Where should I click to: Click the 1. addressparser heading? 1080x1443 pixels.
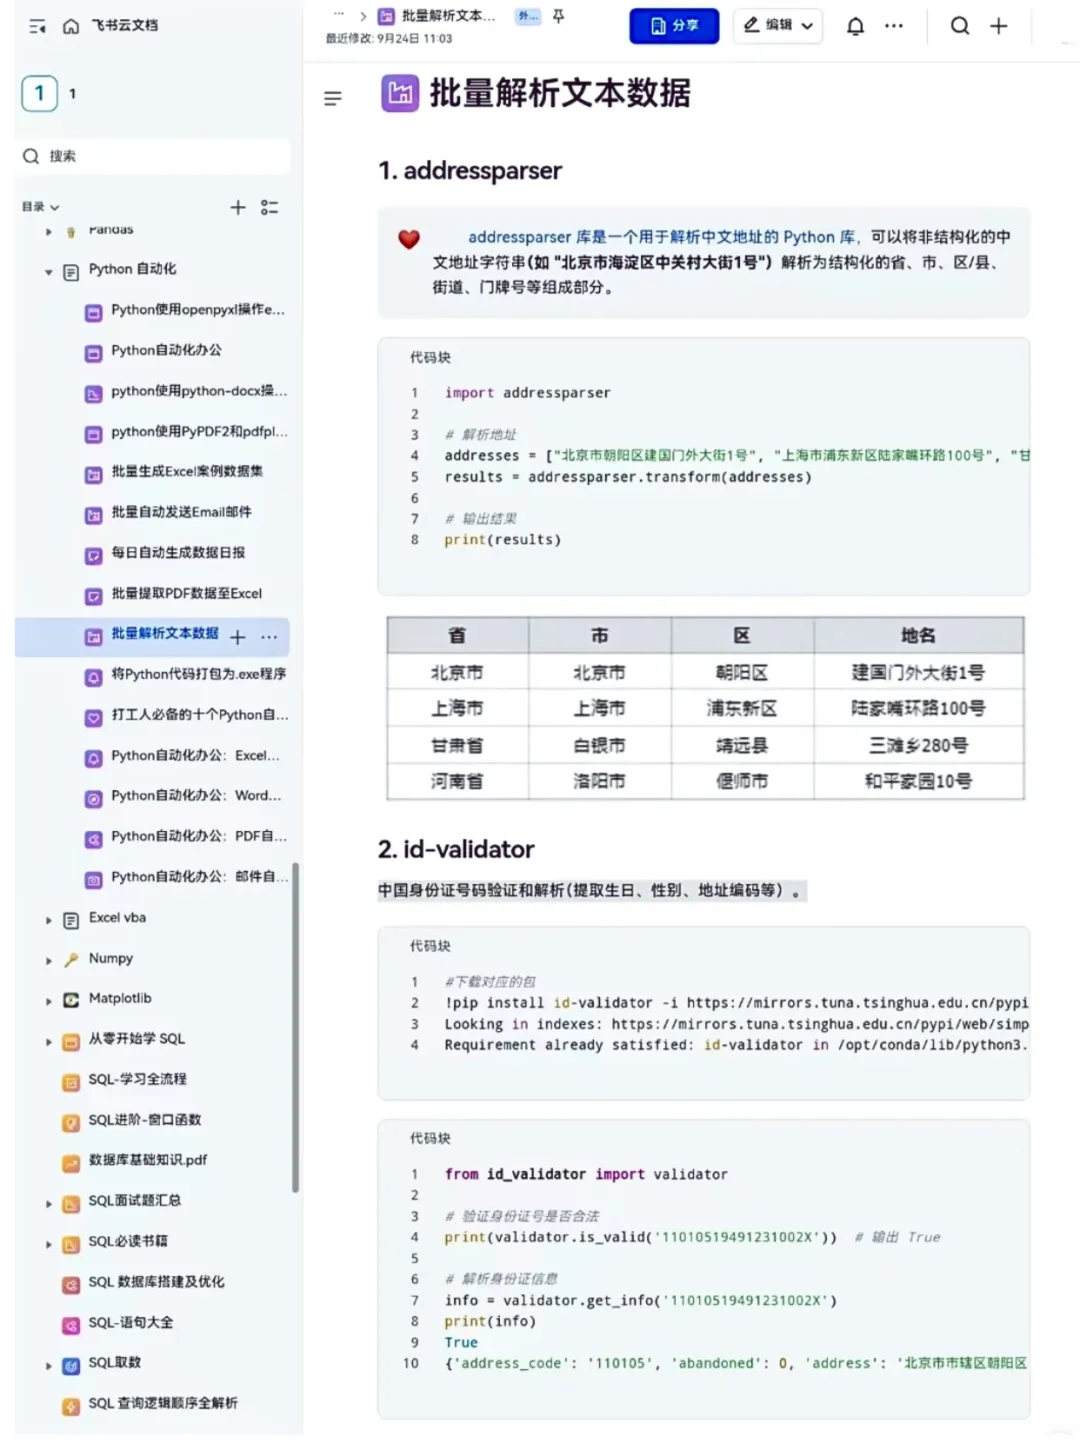470,171
